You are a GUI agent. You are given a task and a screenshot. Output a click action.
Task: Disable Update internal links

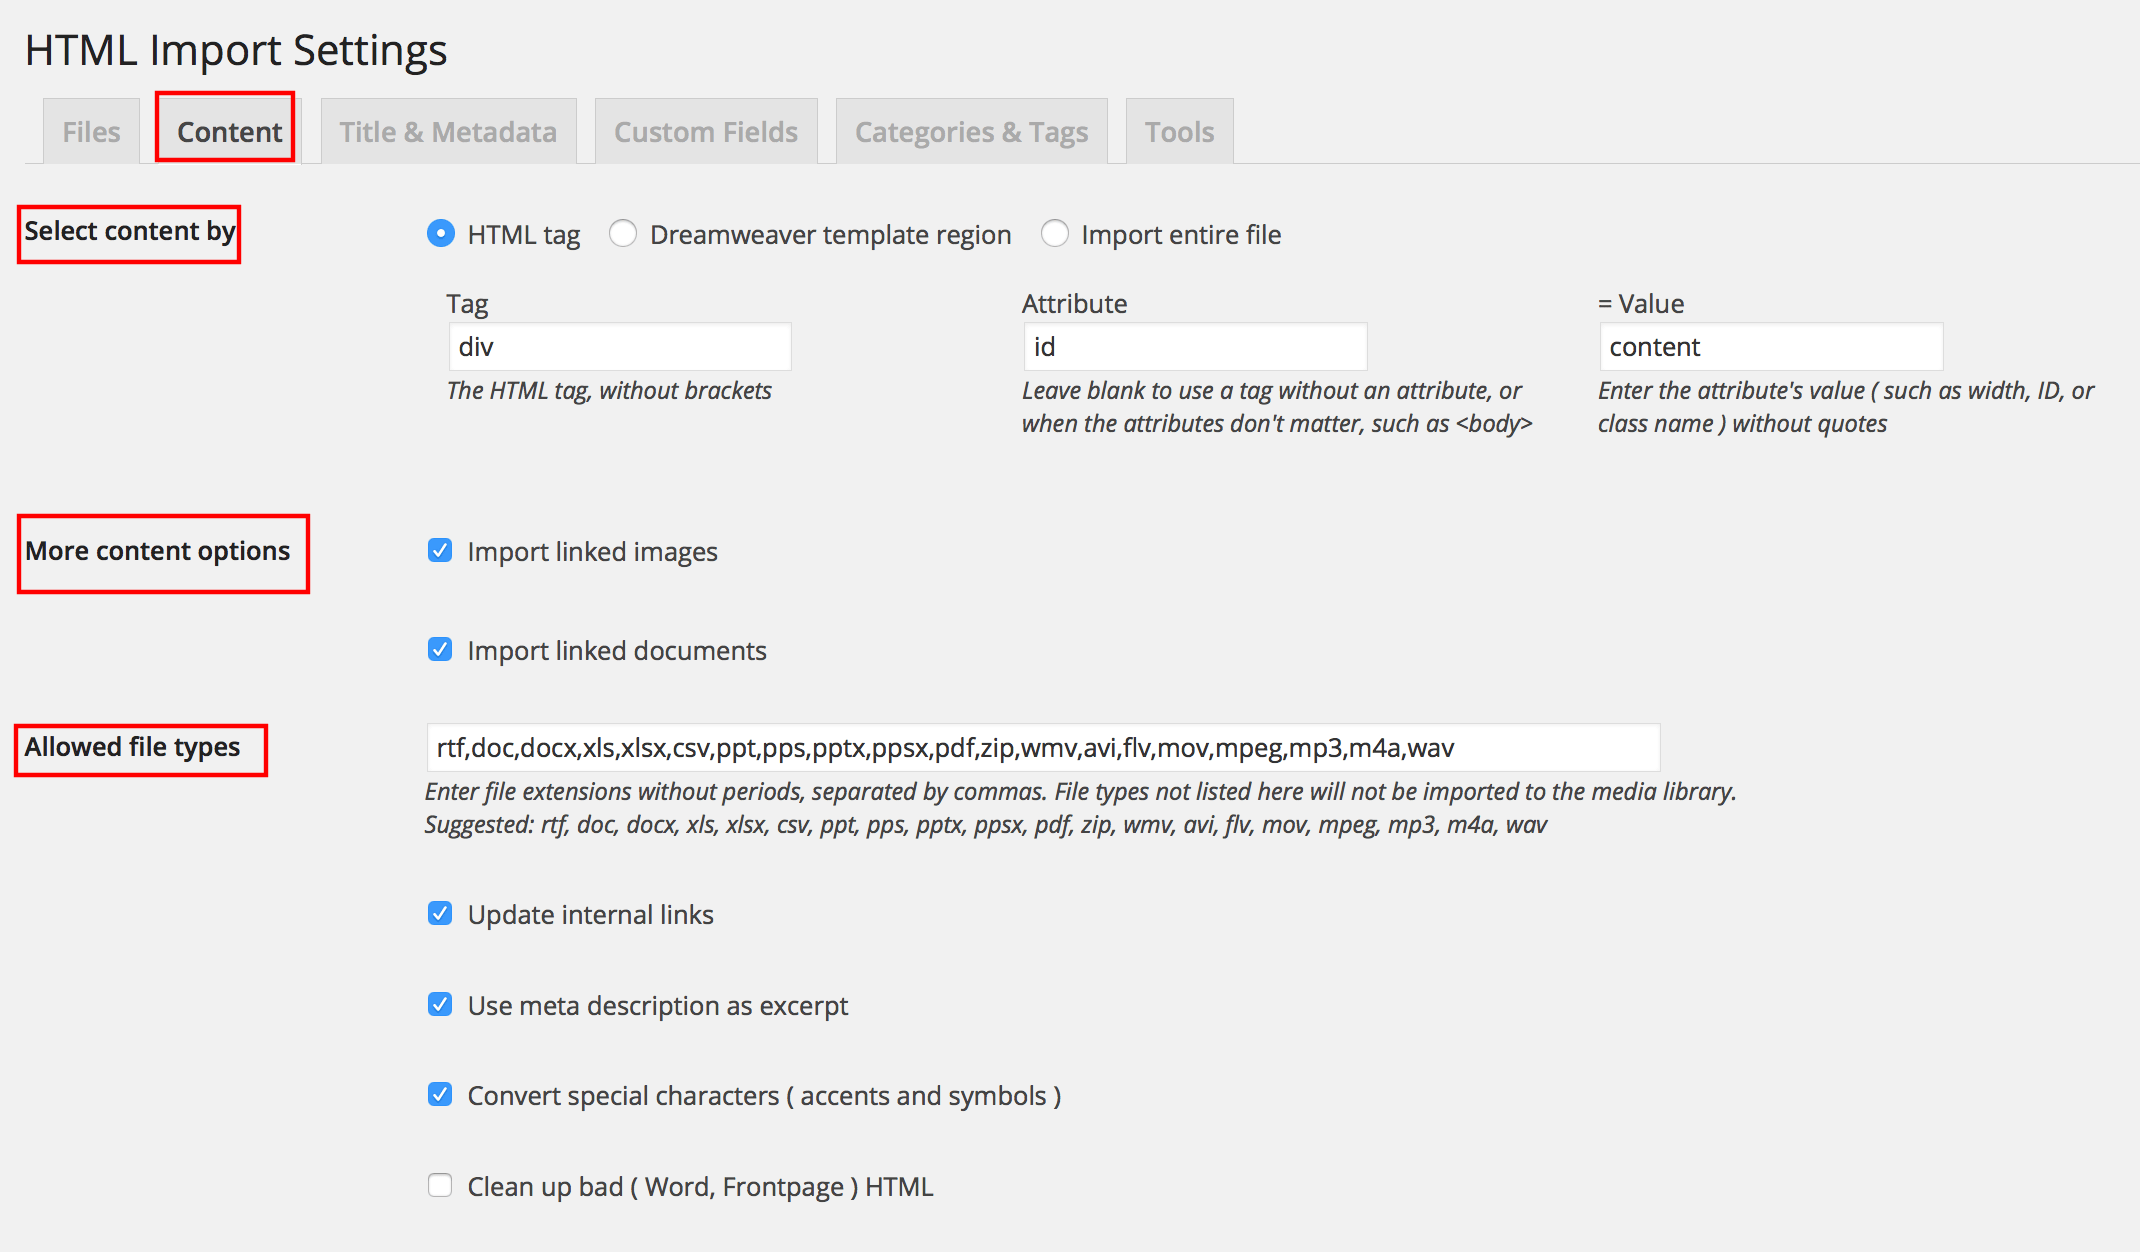(440, 914)
